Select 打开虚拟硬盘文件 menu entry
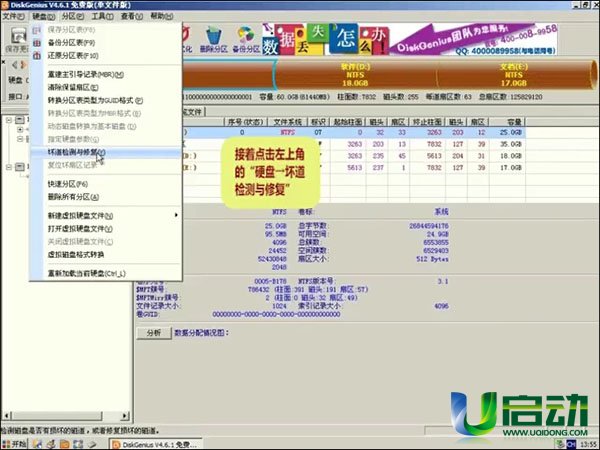 point(106,229)
